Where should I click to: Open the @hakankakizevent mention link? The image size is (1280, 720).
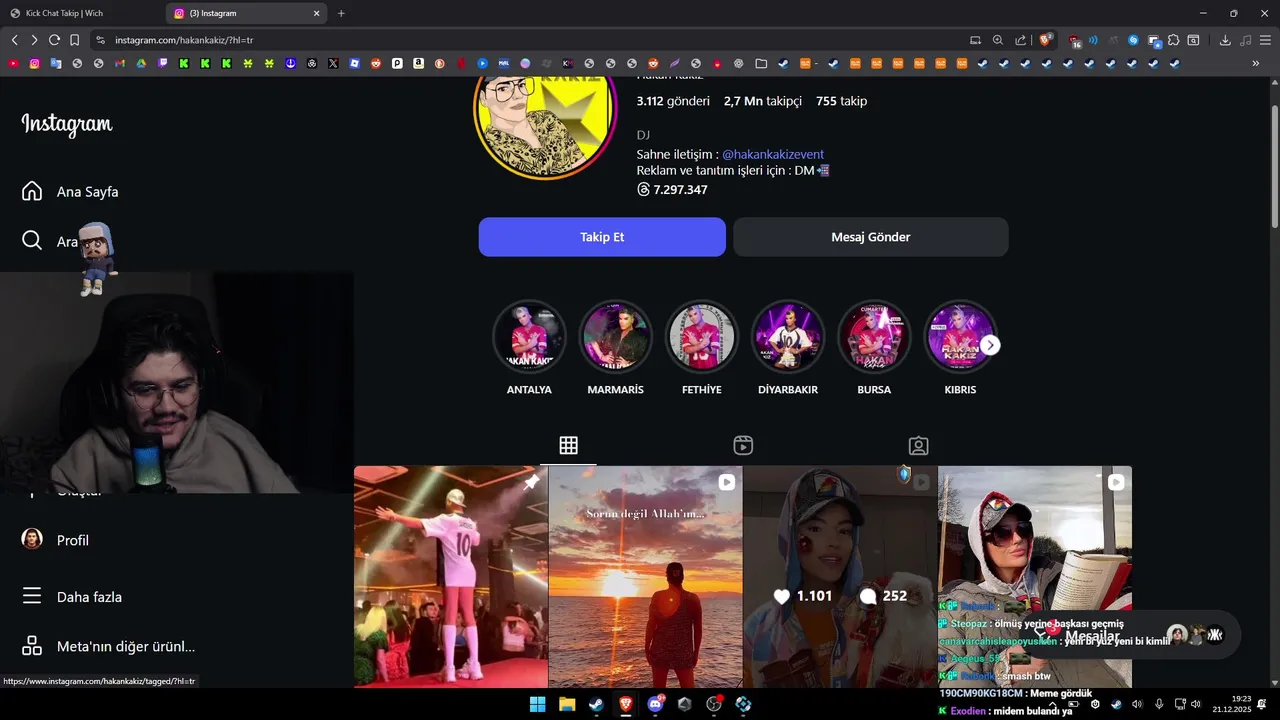pyautogui.click(x=773, y=154)
